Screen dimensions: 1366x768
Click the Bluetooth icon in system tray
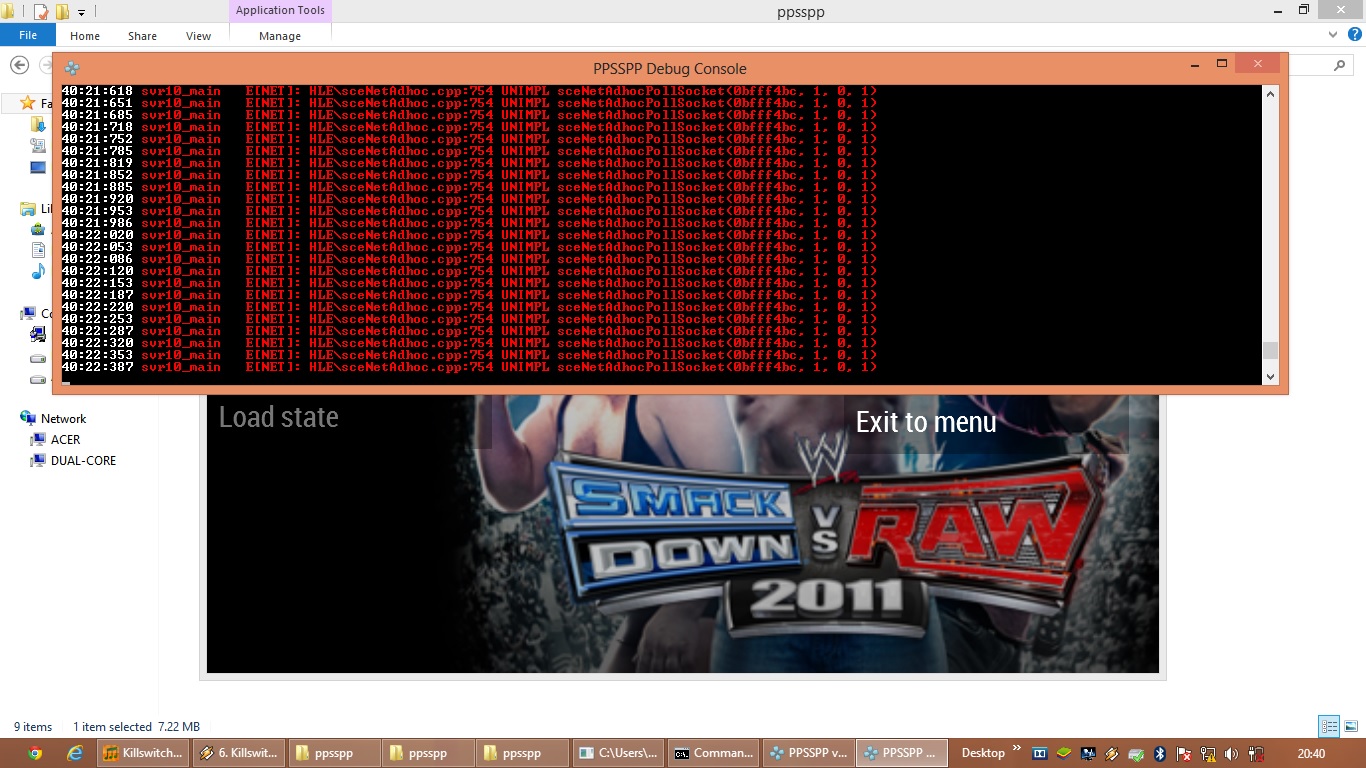click(1160, 753)
